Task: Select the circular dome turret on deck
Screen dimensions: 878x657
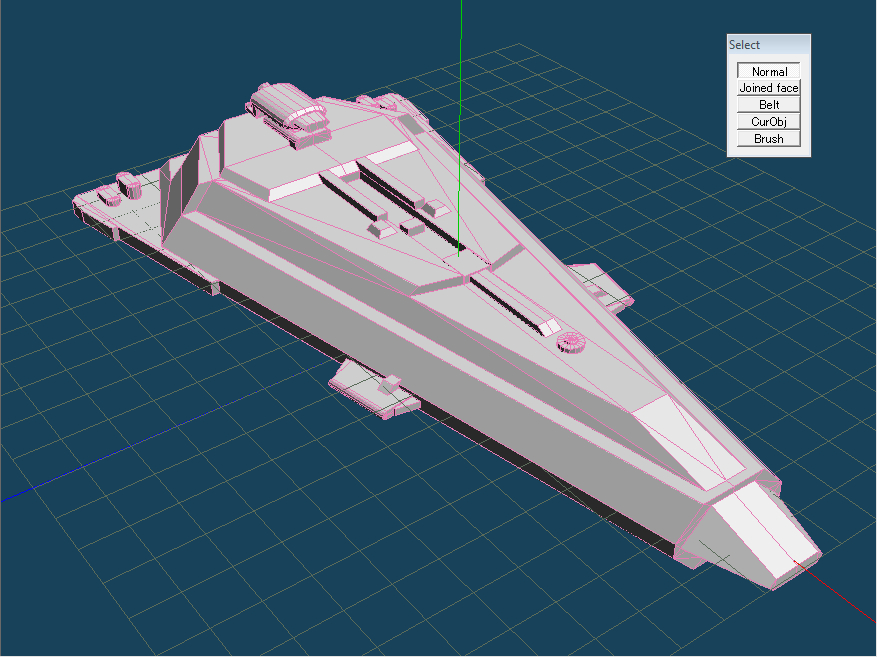Action: tap(572, 342)
